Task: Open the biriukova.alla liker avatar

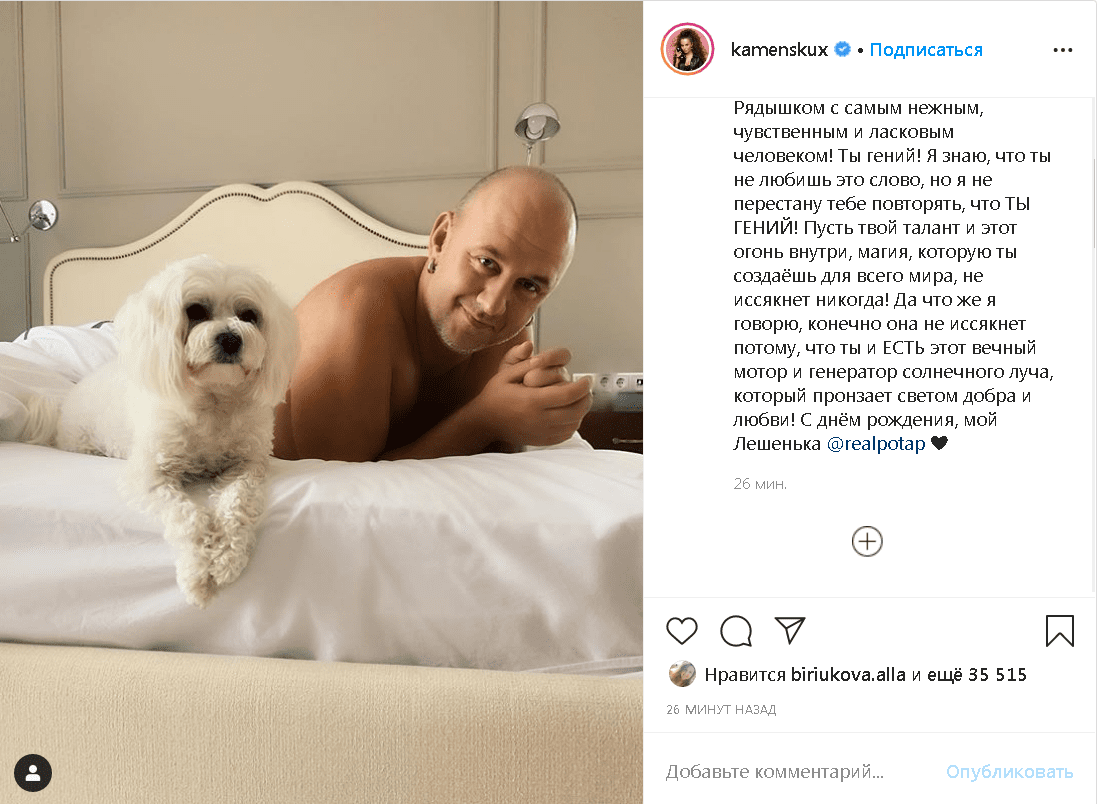Action: click(681, 674)
